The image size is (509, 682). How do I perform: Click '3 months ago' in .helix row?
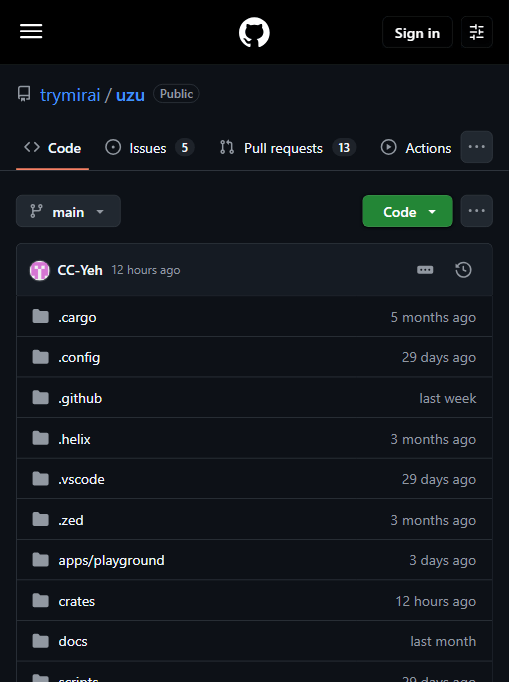[x=433, y=439]
